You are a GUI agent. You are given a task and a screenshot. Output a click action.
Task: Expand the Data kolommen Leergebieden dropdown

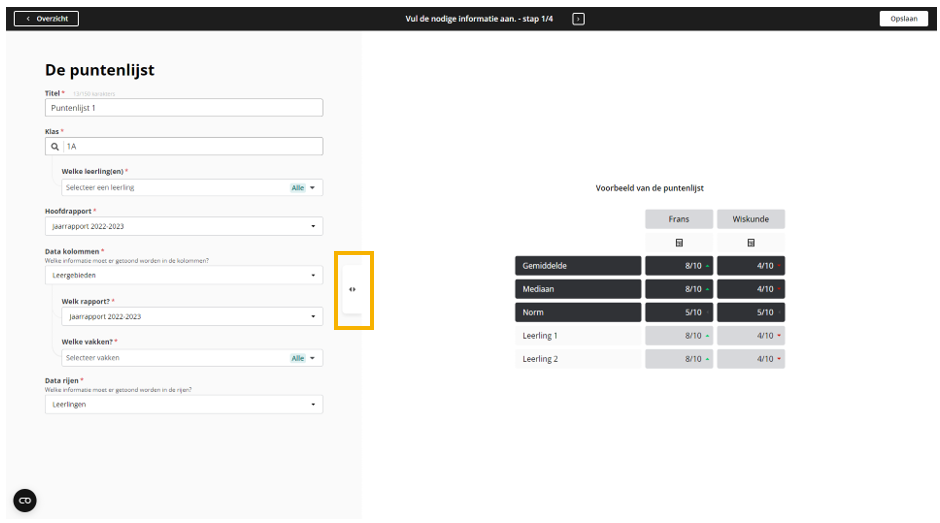pos(184,275)
